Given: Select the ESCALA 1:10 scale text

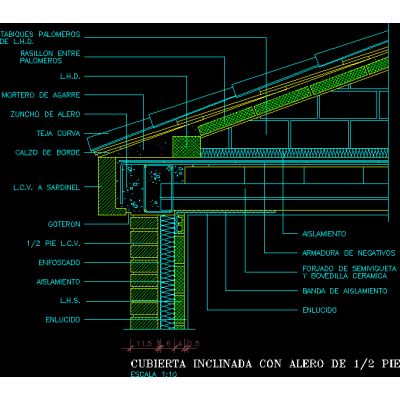Looking at the screenshot, I should pyautogui.click(x=154, y=374).
